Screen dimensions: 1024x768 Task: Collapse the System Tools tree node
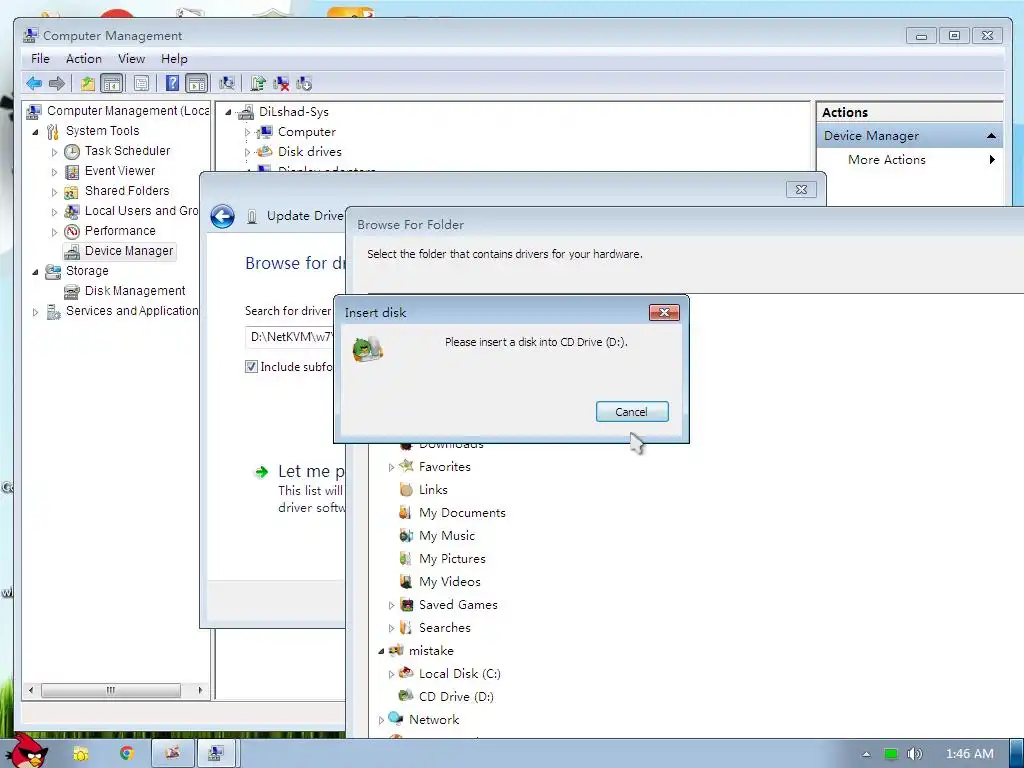coord(35,132)
